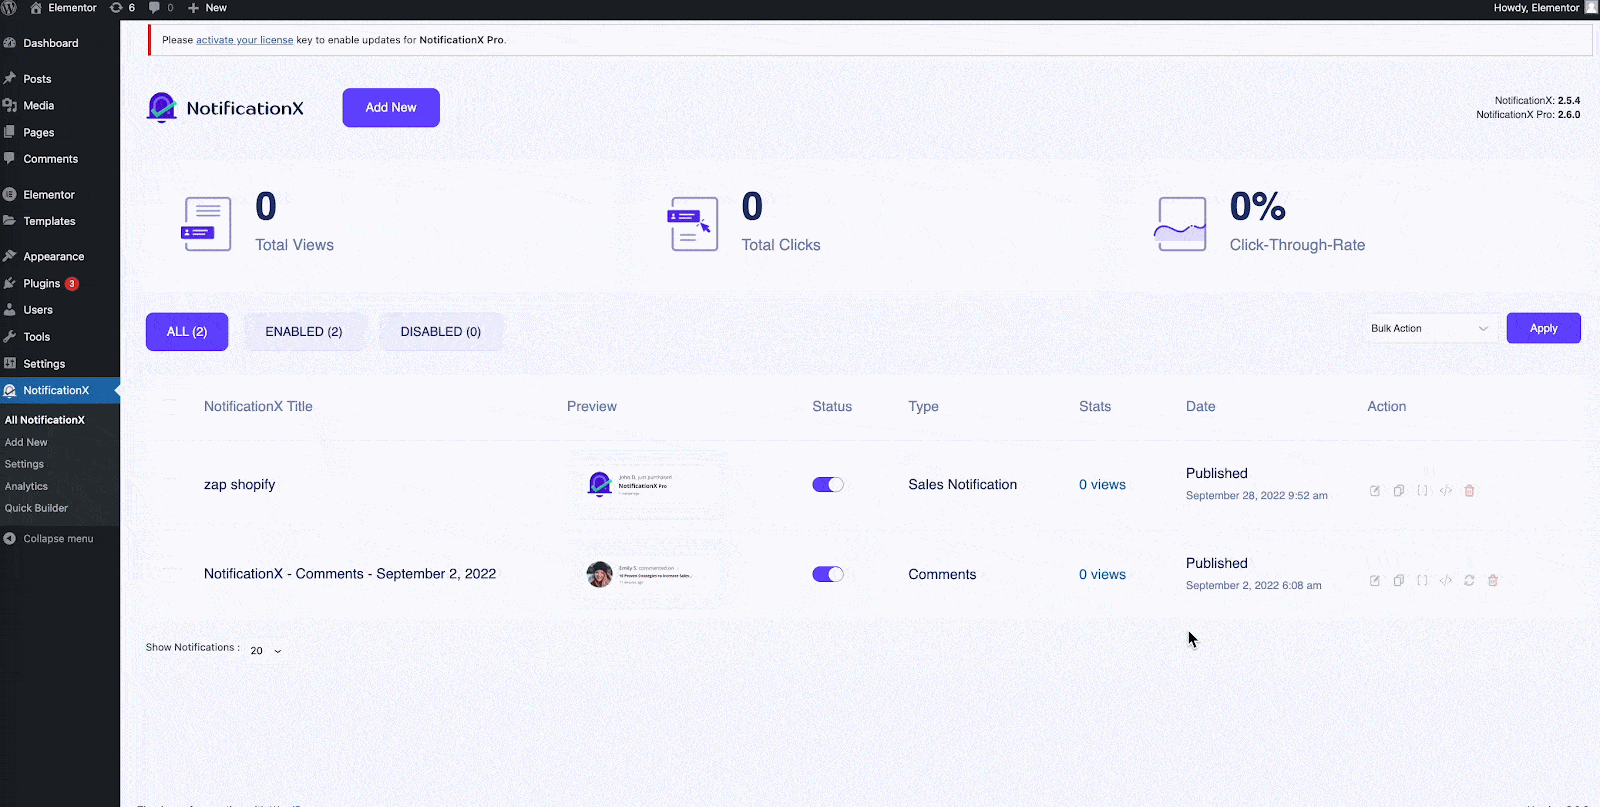Open Quick Builder submenu item

coord(36,508)
